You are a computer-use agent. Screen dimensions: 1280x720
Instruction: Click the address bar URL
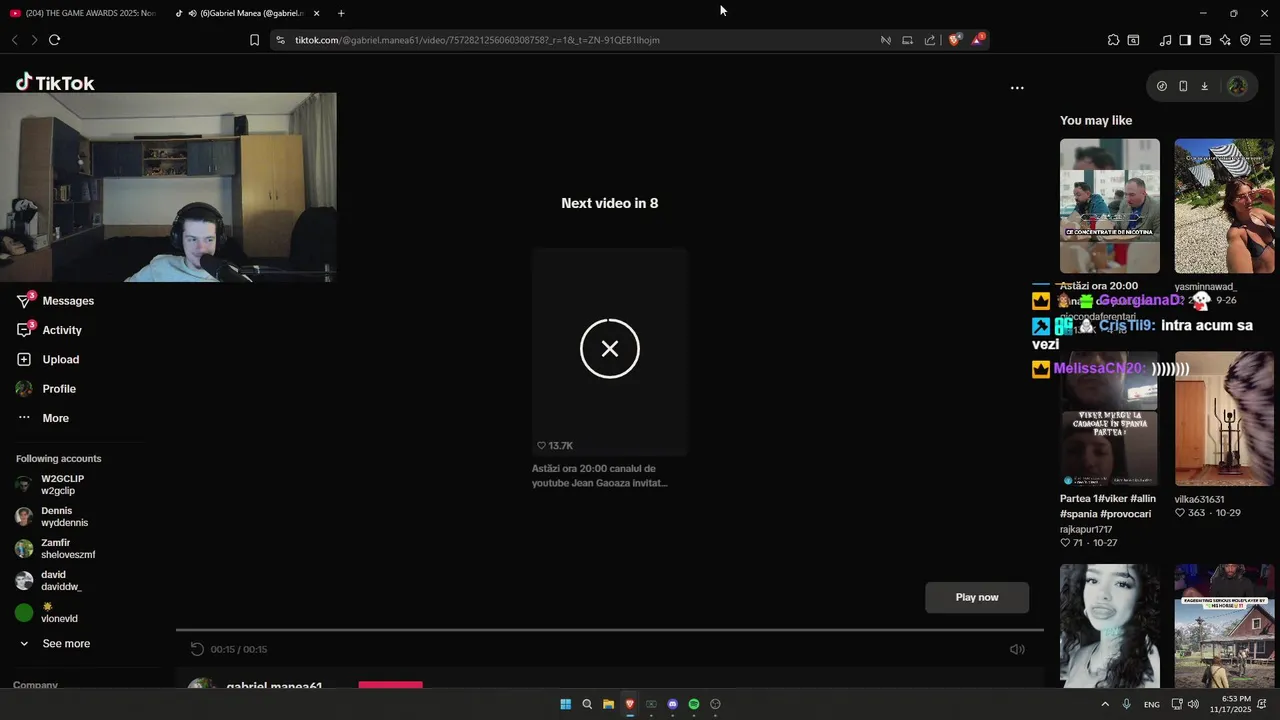477,40
